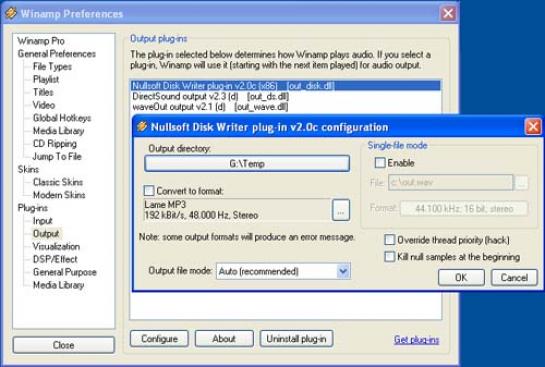Select waveOut output v2.1 row
This screenshot has width=545, height=367.
pyautogui.click(x=285, y=107)
